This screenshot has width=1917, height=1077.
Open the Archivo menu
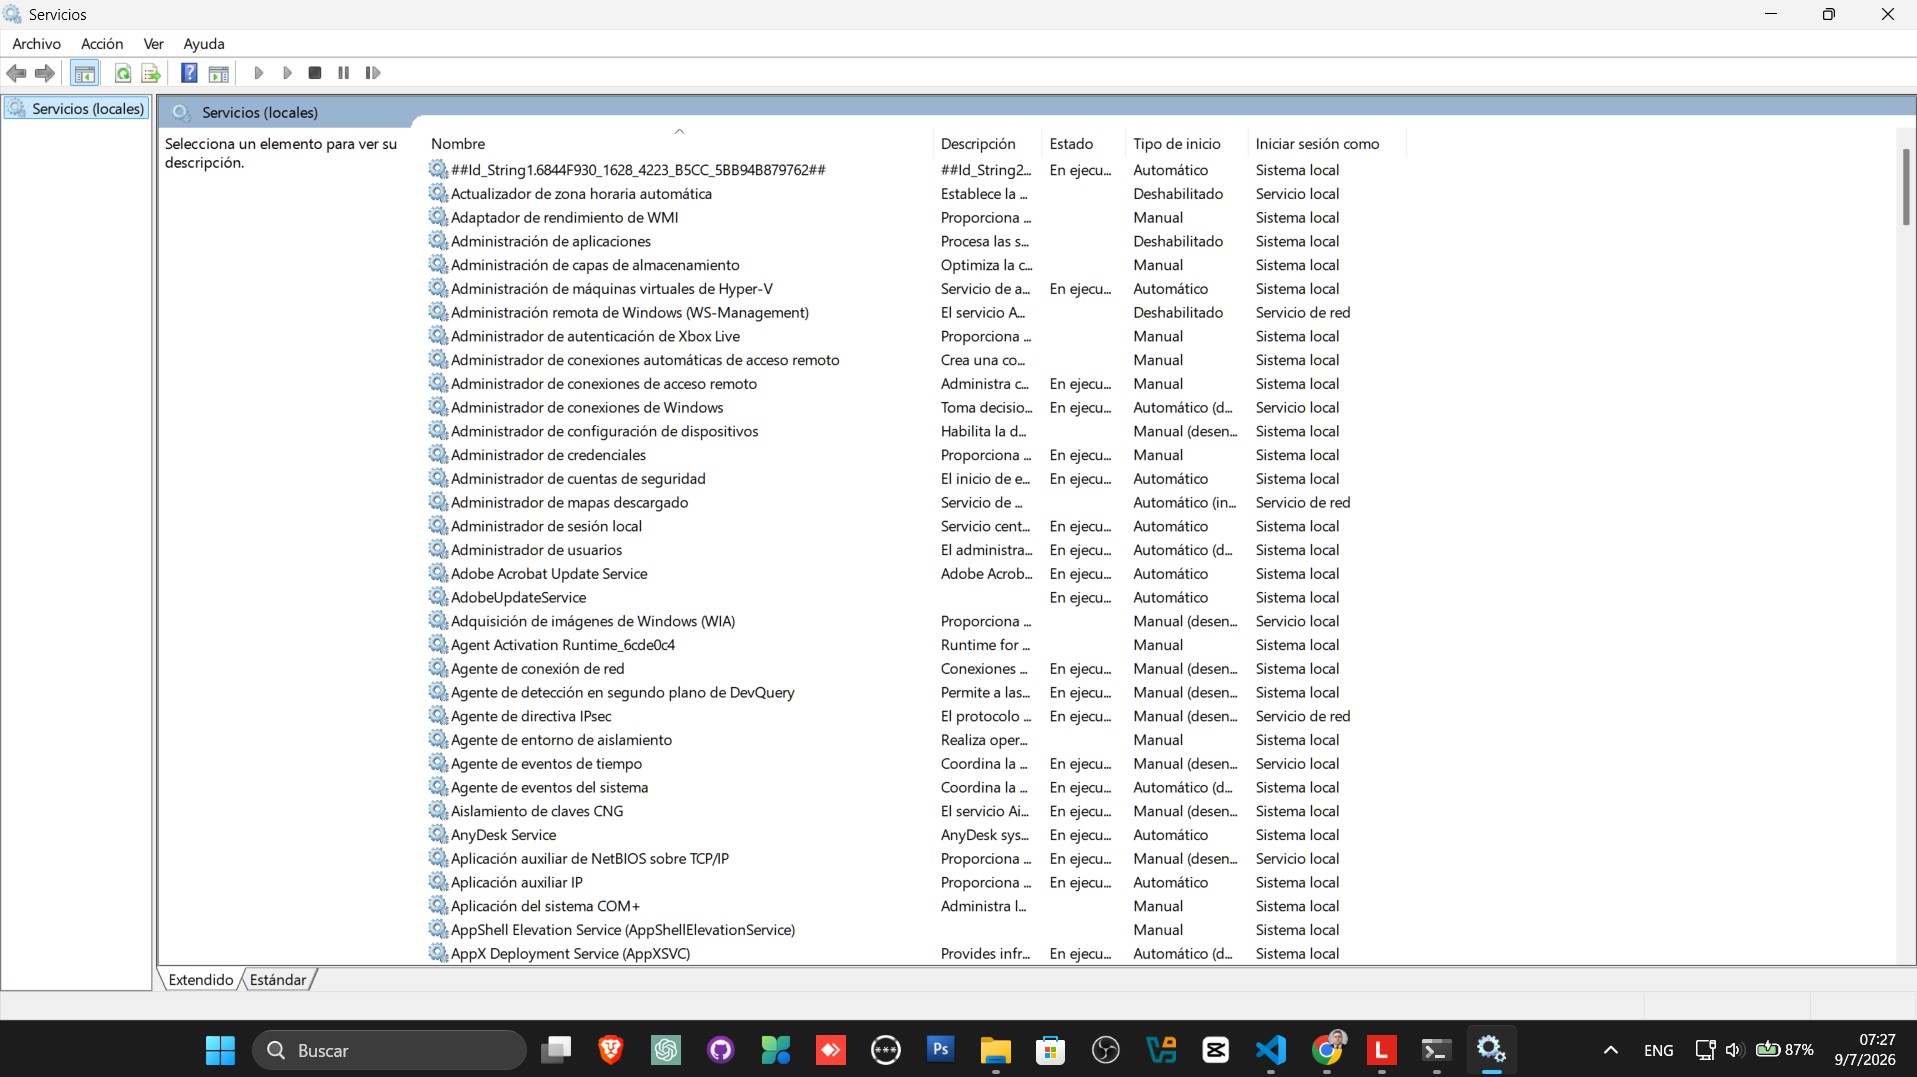tap(36, 44)
